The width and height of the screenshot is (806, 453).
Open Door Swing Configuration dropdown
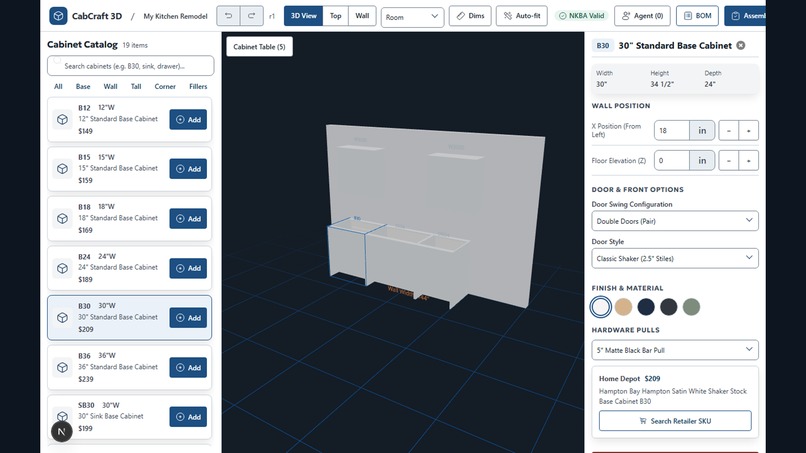point(675,221)
